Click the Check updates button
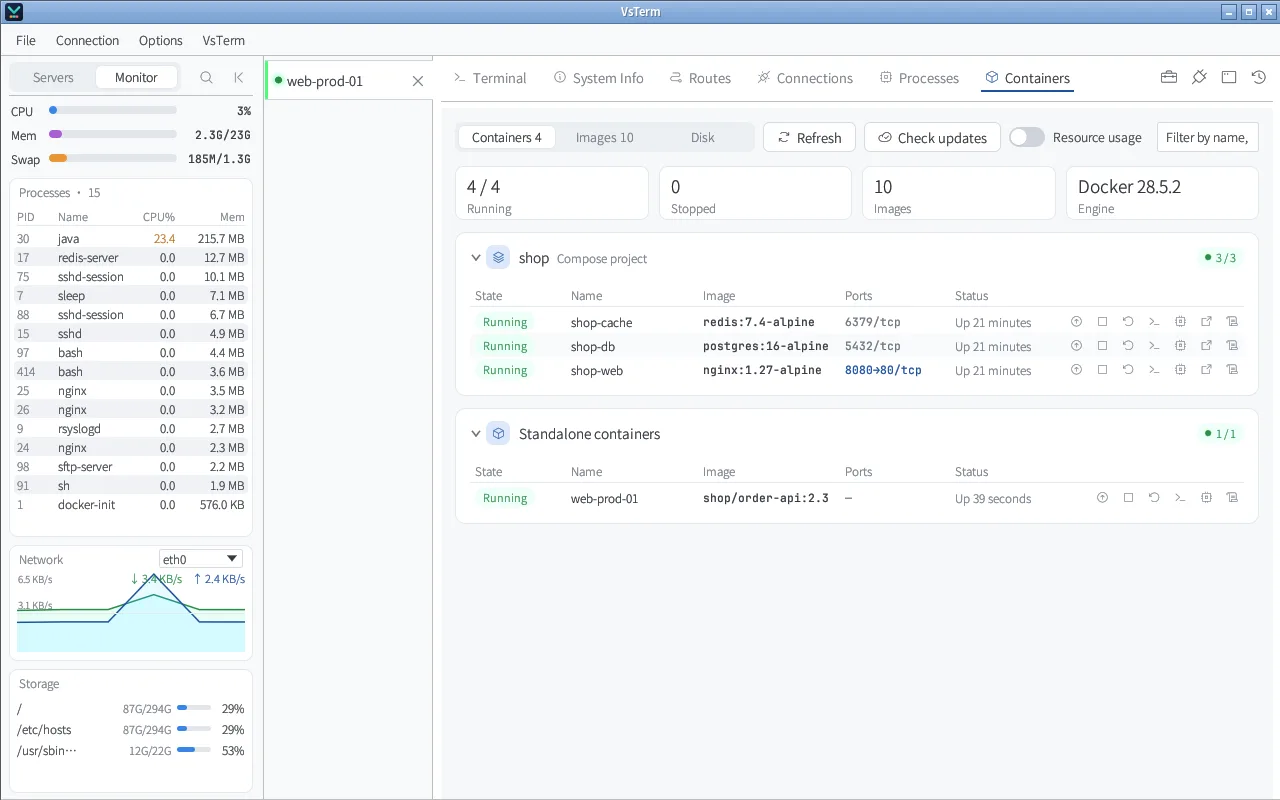The width and height of the screenshot is (1280, 800). (932, 137)
